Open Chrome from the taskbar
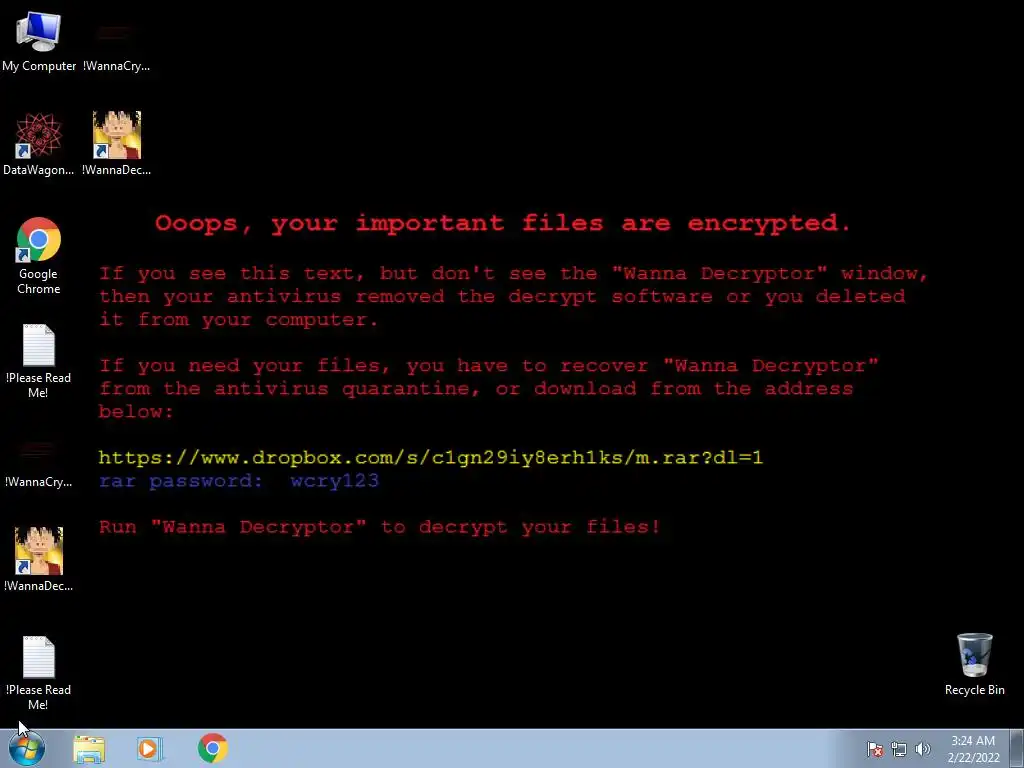1024x768 pixels. coord(212,748)
